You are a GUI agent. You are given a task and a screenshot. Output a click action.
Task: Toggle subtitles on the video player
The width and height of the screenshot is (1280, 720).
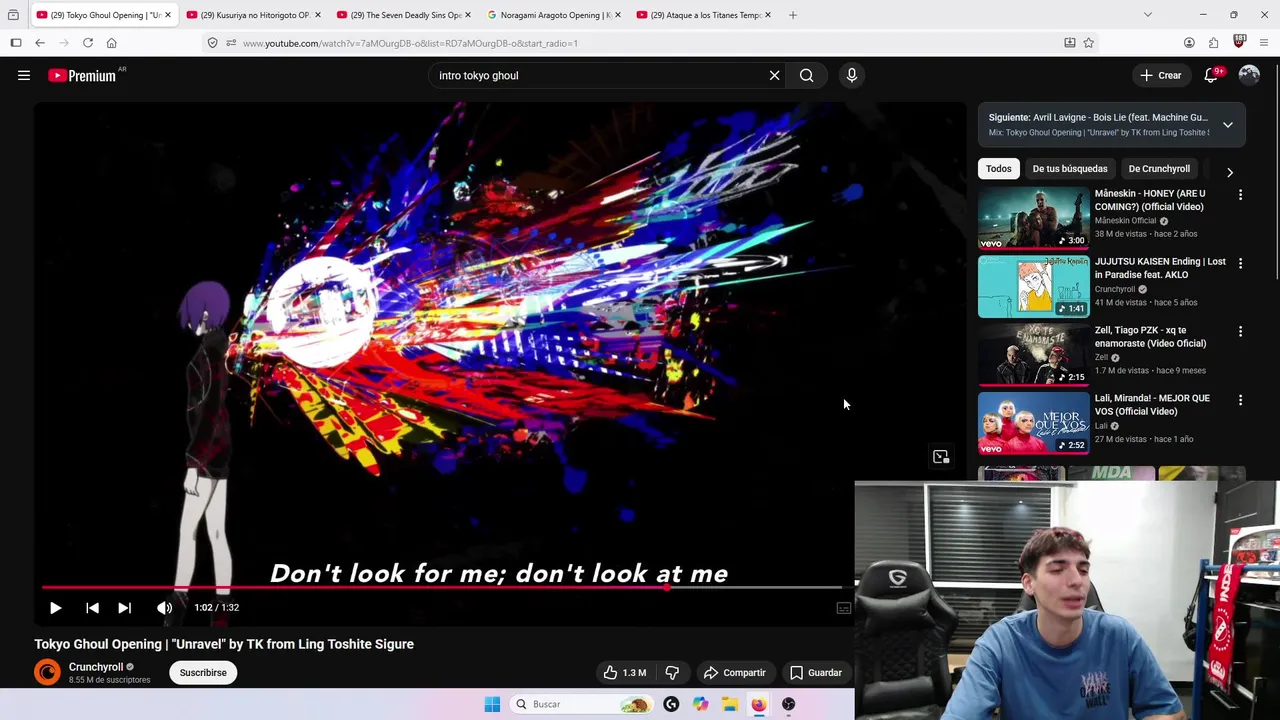point(843,607)
